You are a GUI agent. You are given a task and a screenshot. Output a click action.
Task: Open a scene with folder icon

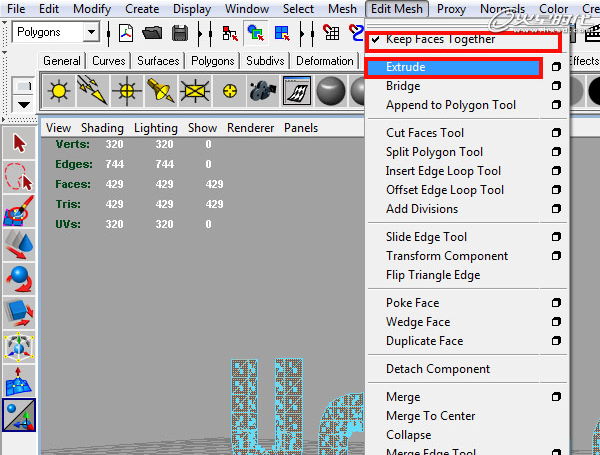(152, 33)
